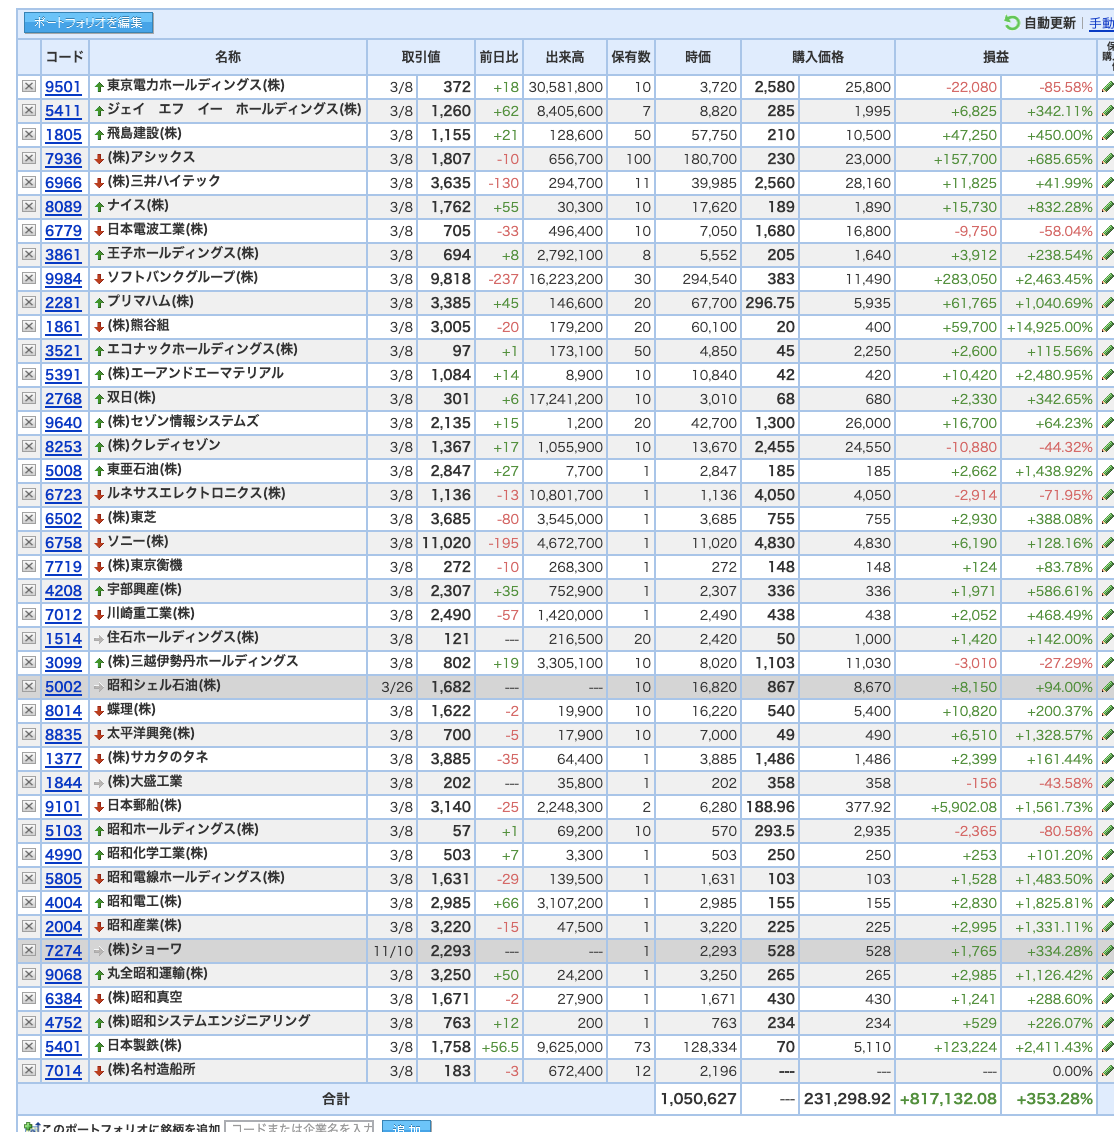The width and height of the screenshot is (1114, 1132).
Task: Edit pencil icon on 名村造船所 row
Action: pos(1107,1071)
